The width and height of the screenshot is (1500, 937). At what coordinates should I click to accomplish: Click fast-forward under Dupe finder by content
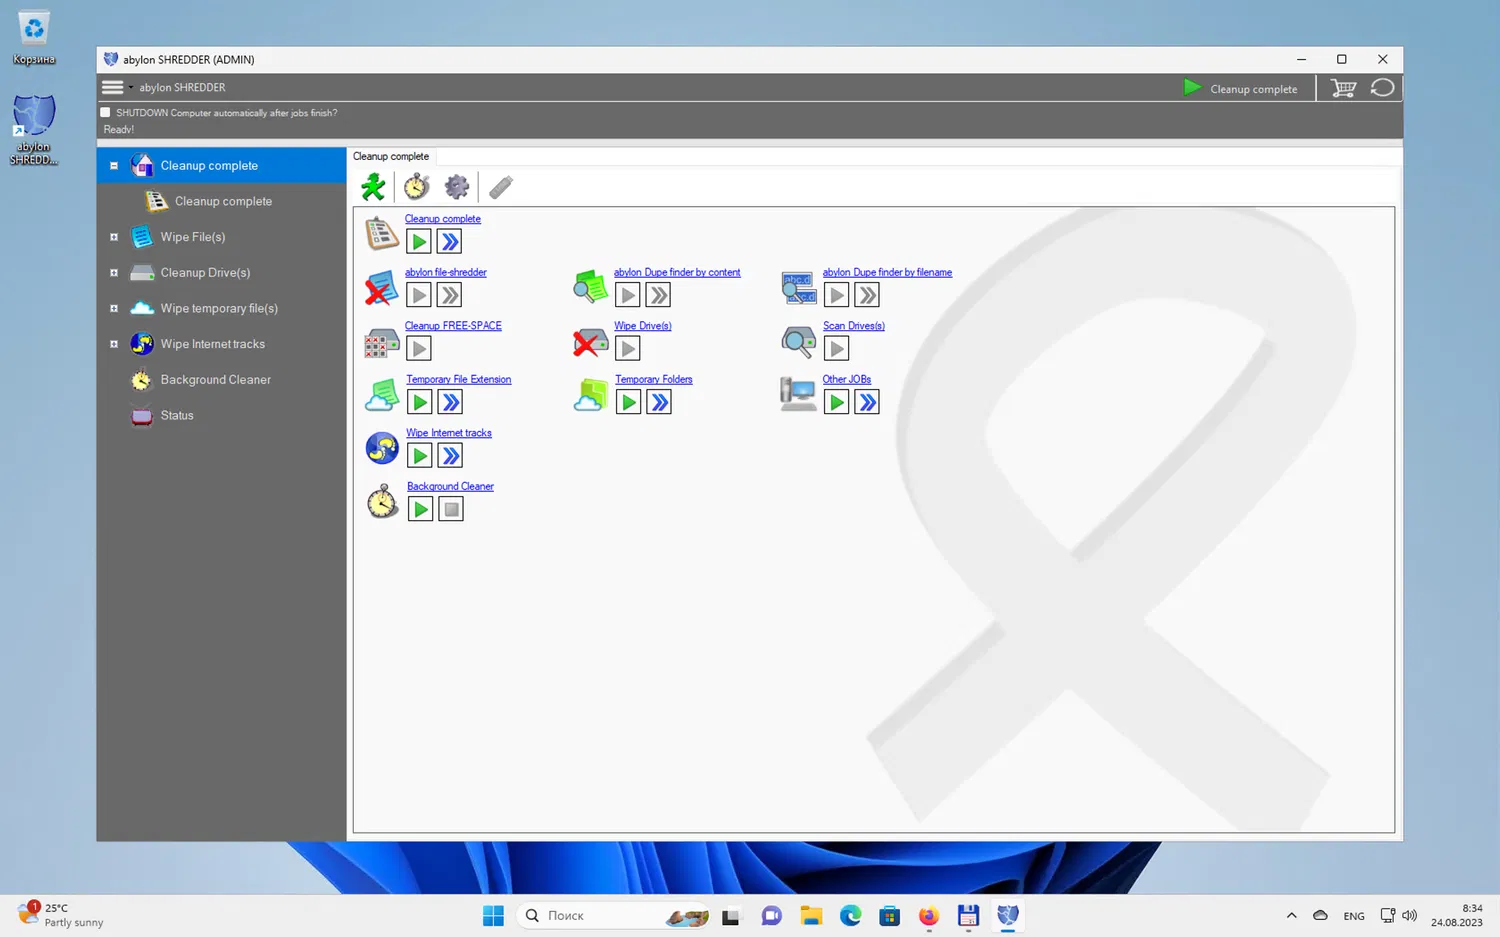click(x=658, y=295)
